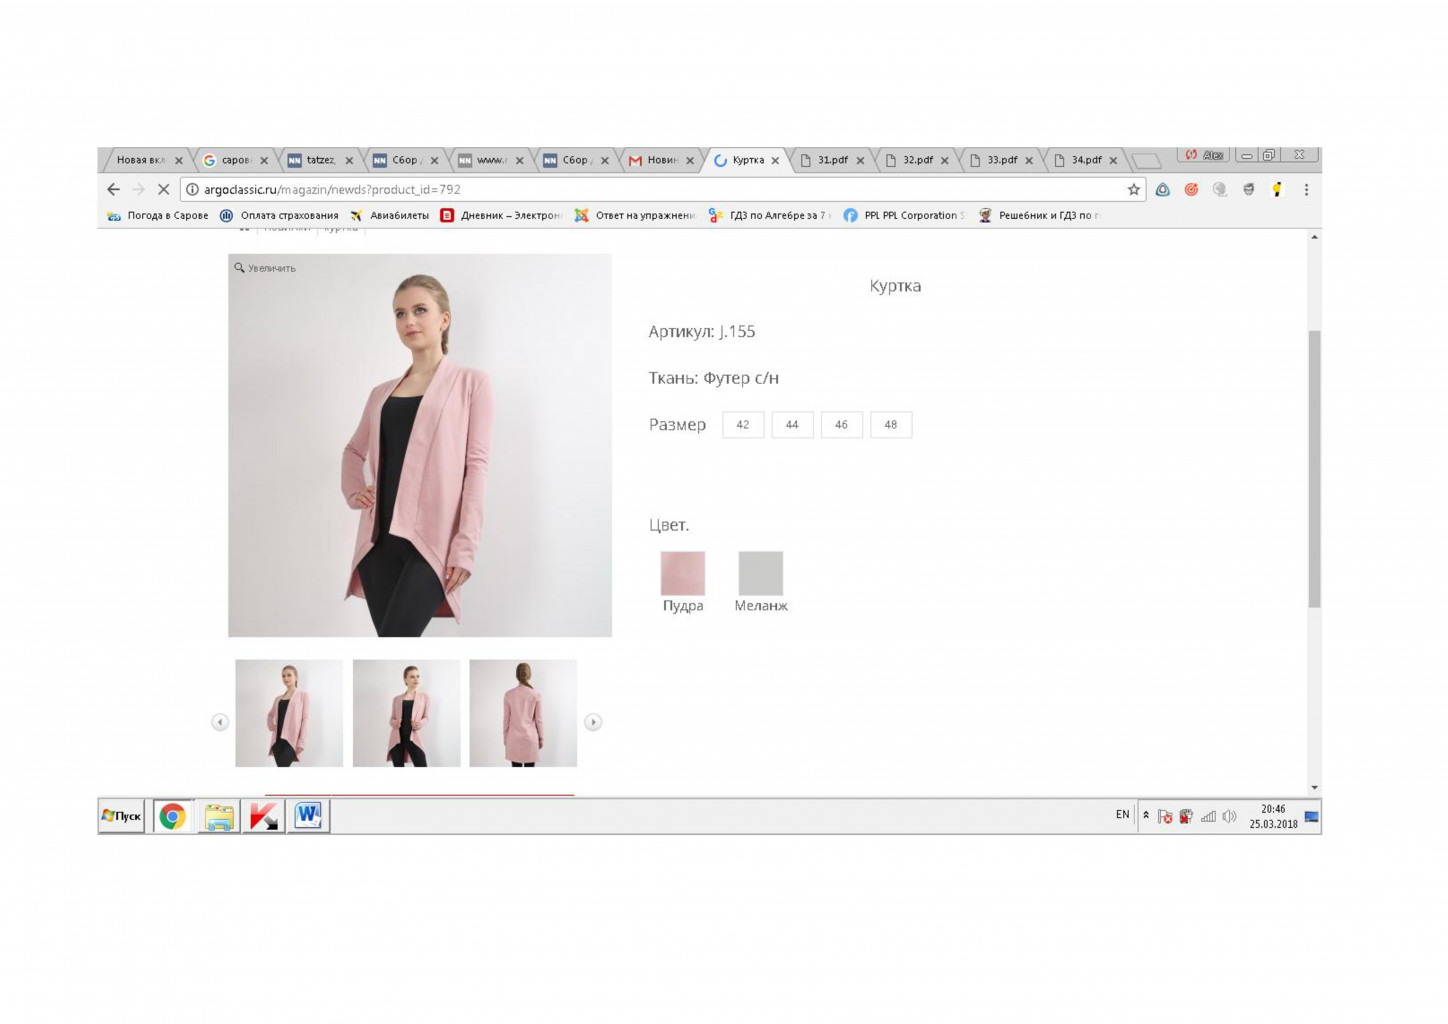Open Google Chrome from the taskbar
This screenshot has width=1448, height=1024.
coord(172,817)
